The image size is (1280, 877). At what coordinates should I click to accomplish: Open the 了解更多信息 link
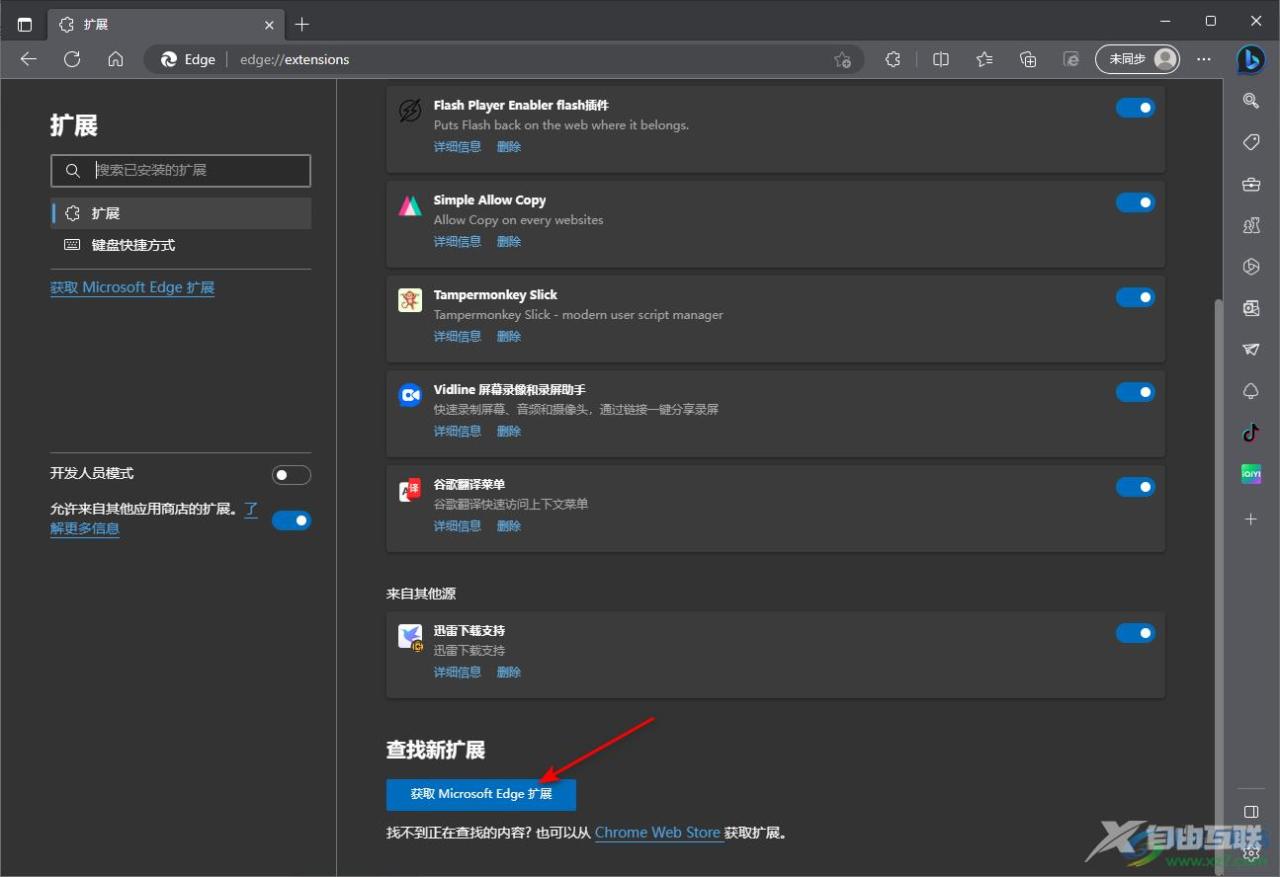click(x=85, y=528)
